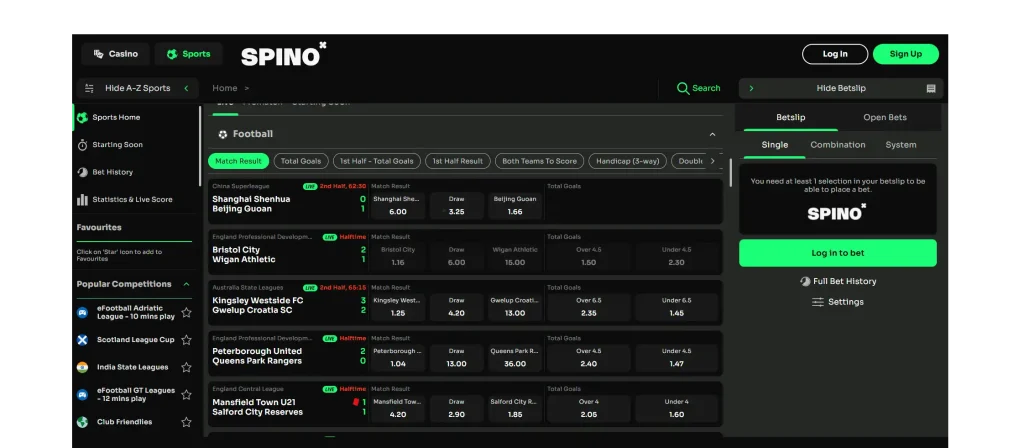1024x448 pixels.
Task: Open betslip Settings
Action: 838,302
